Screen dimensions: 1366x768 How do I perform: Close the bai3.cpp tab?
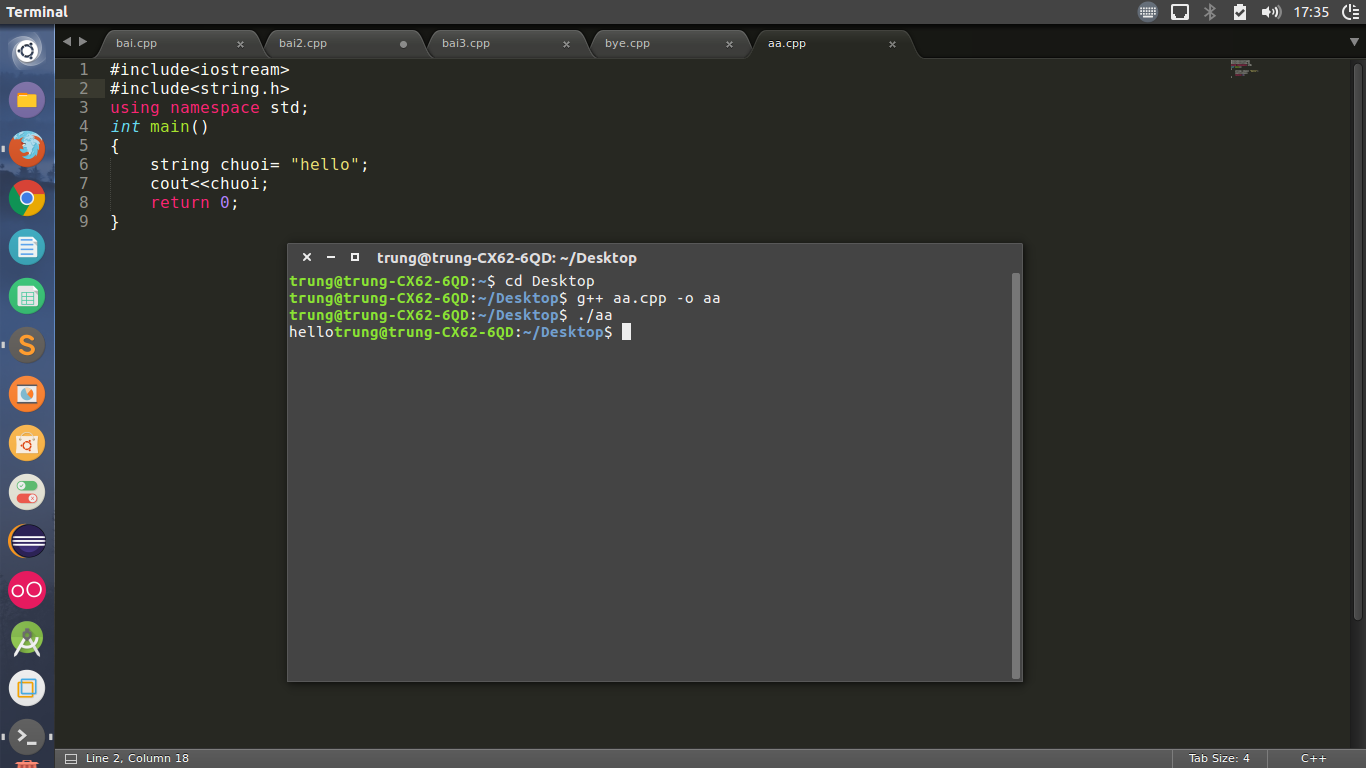(566, 44)
